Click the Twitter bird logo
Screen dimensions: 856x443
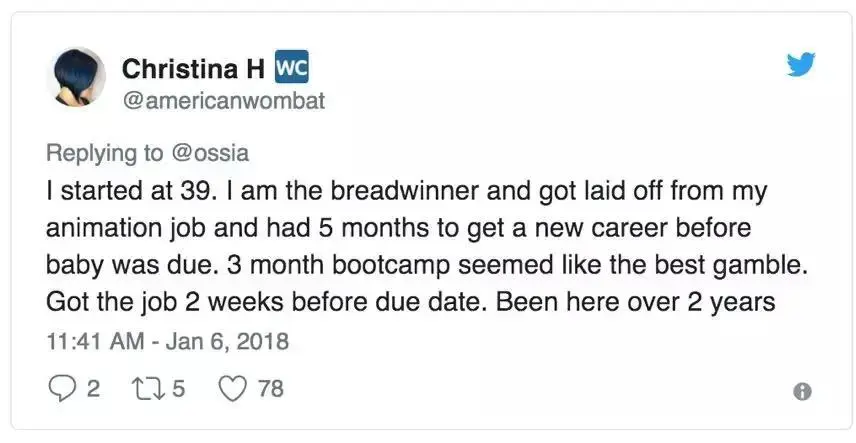[801, 64]
